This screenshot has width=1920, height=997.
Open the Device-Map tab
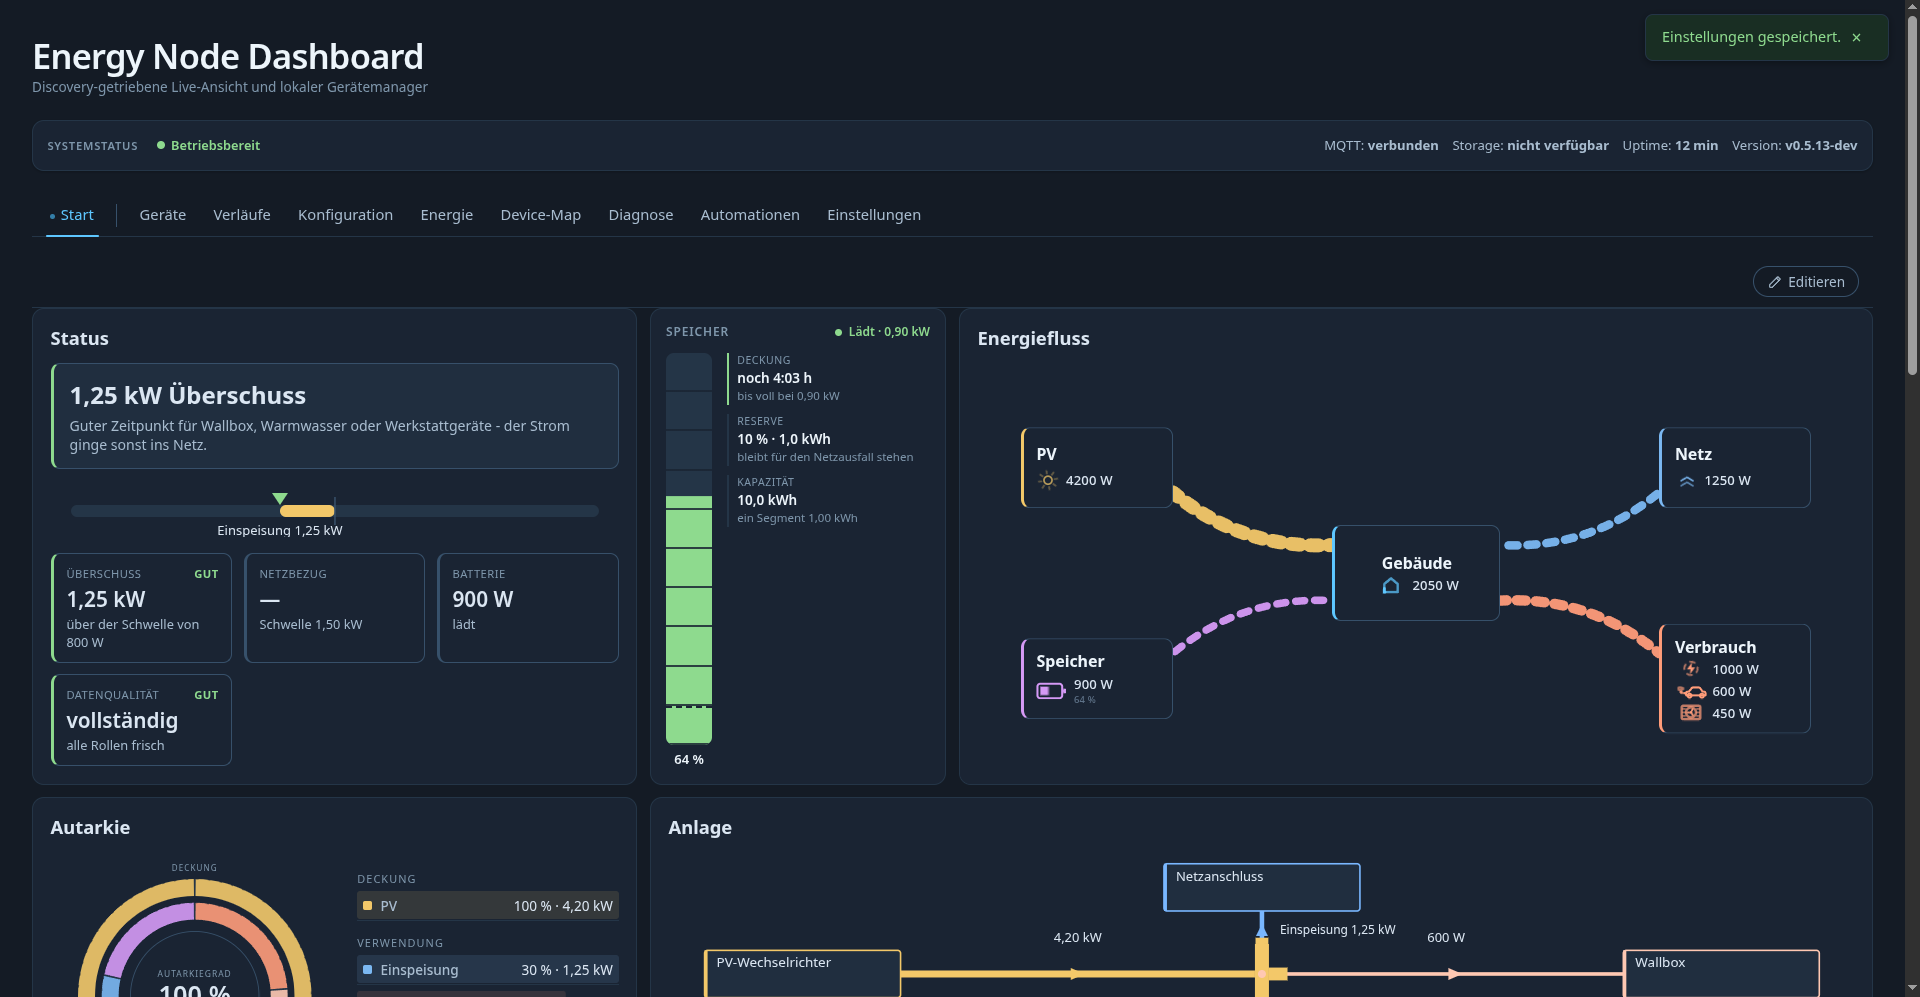click(541, 215)
